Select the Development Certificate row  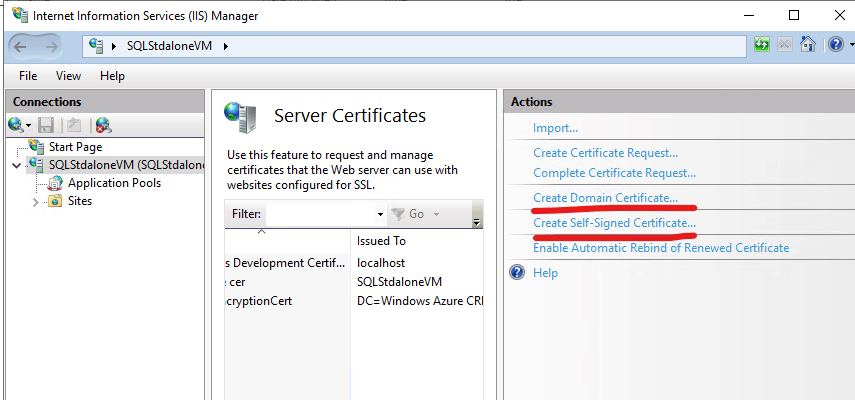(287, 263)
